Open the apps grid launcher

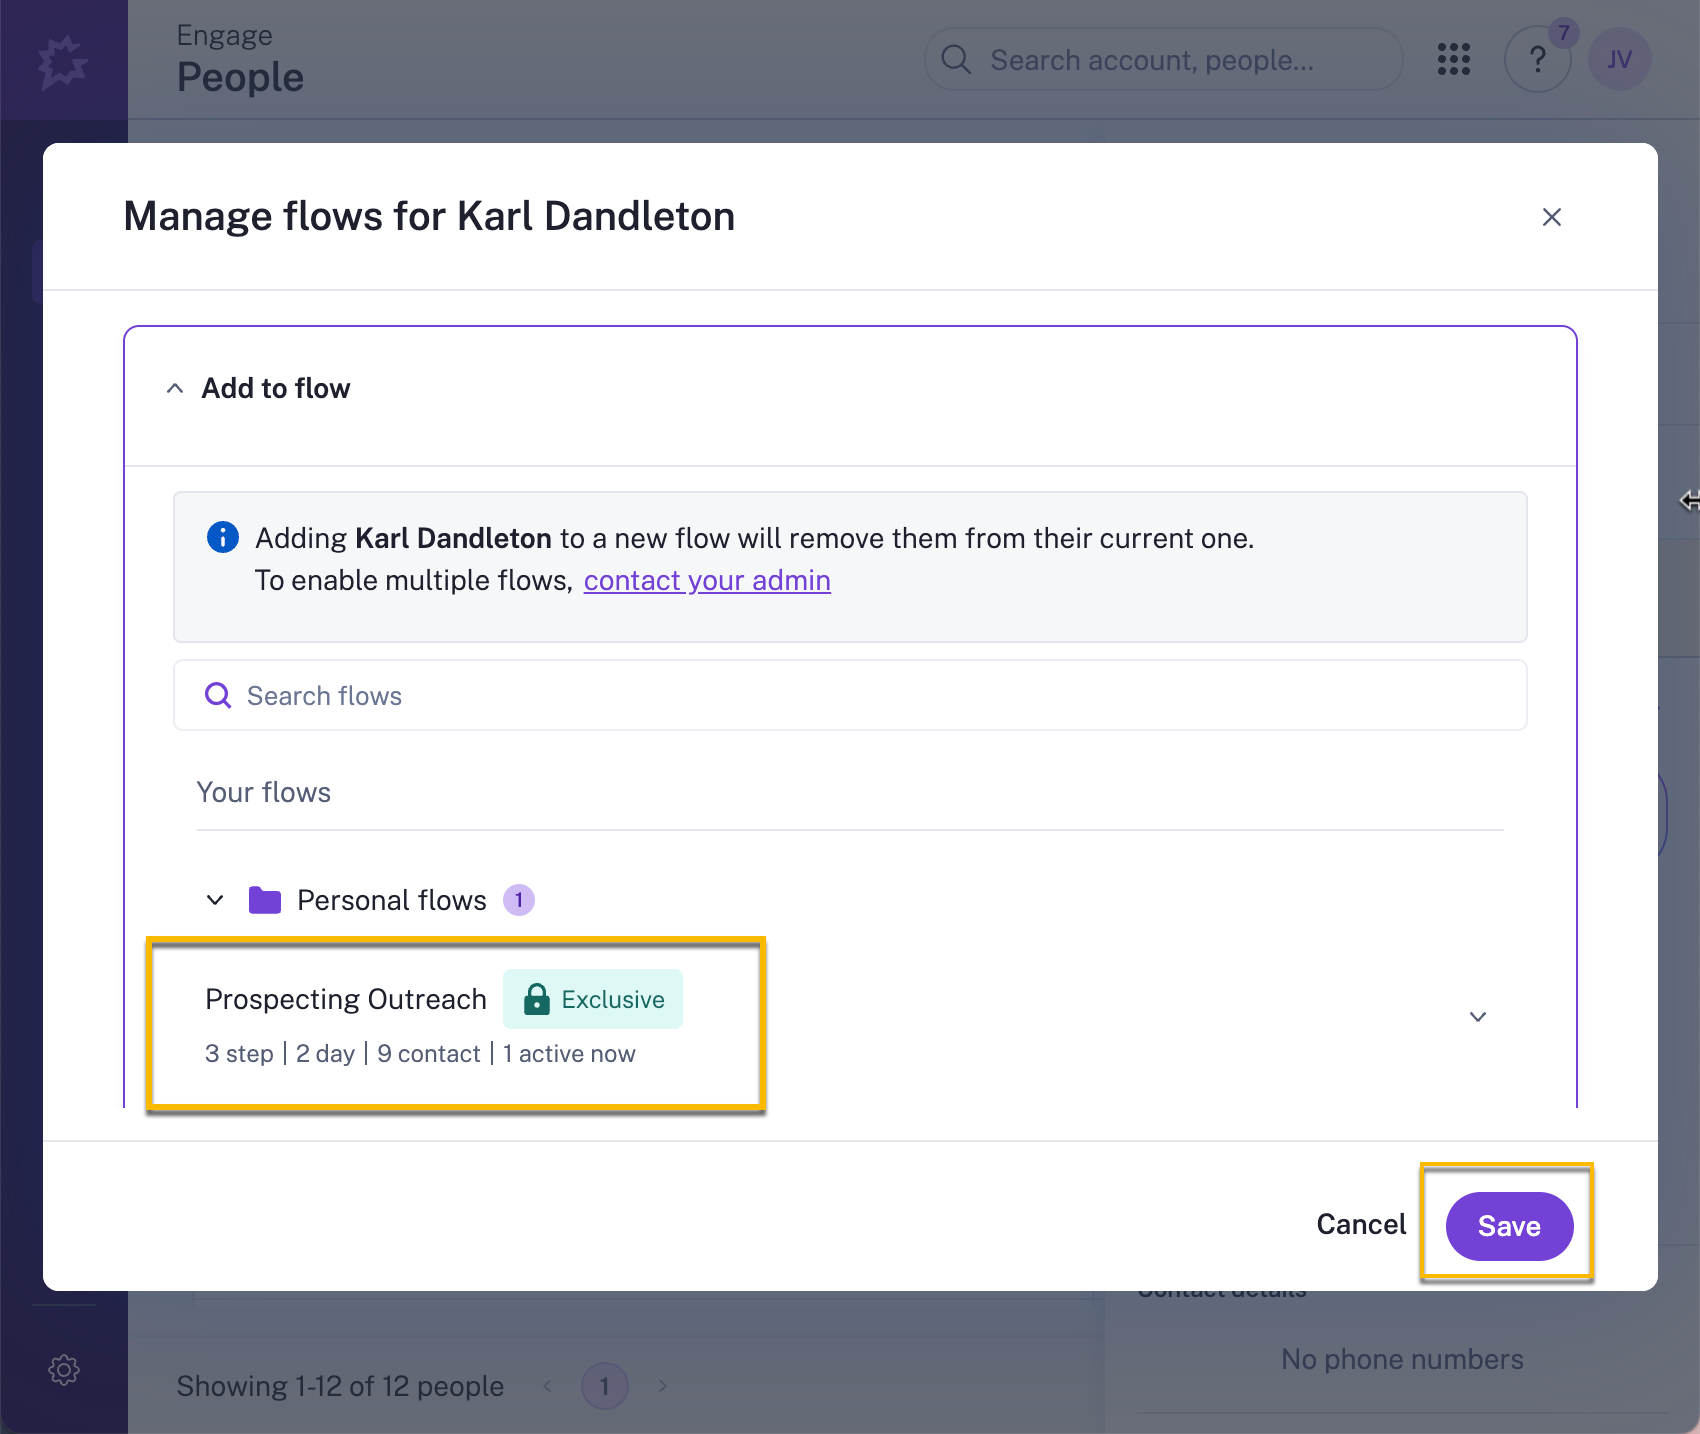coord(1453,59)
